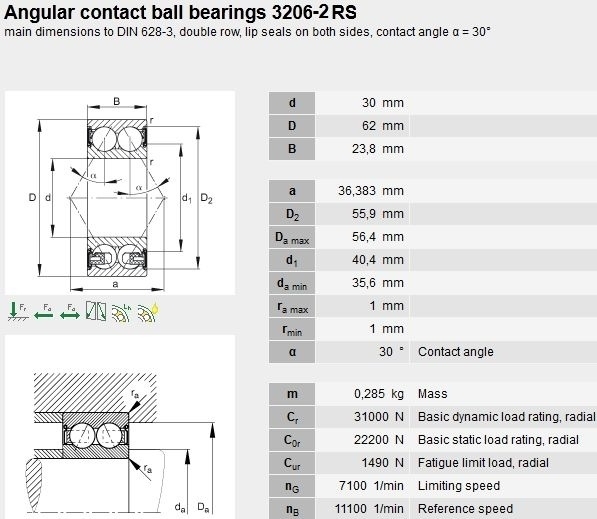Image resolution: width=597 pixels, height=519 pixels.
Task: Click the DIN 628-3 description line
Action: tap(247, 32)
